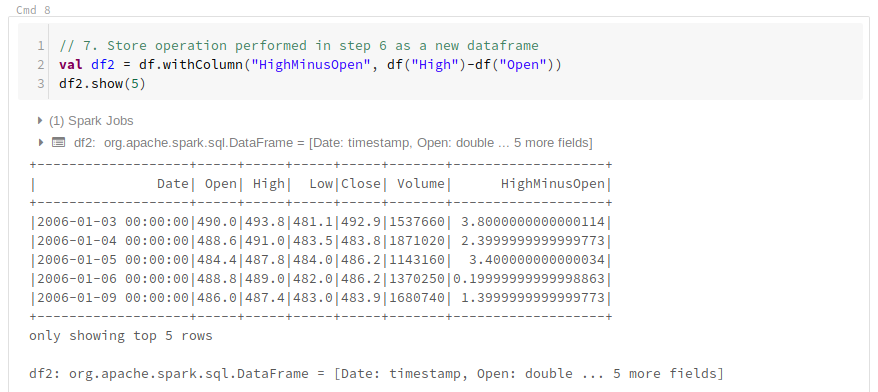
Task: Click the 2006-01-04 00:00:00 date cell
Action: pos(113,241)
